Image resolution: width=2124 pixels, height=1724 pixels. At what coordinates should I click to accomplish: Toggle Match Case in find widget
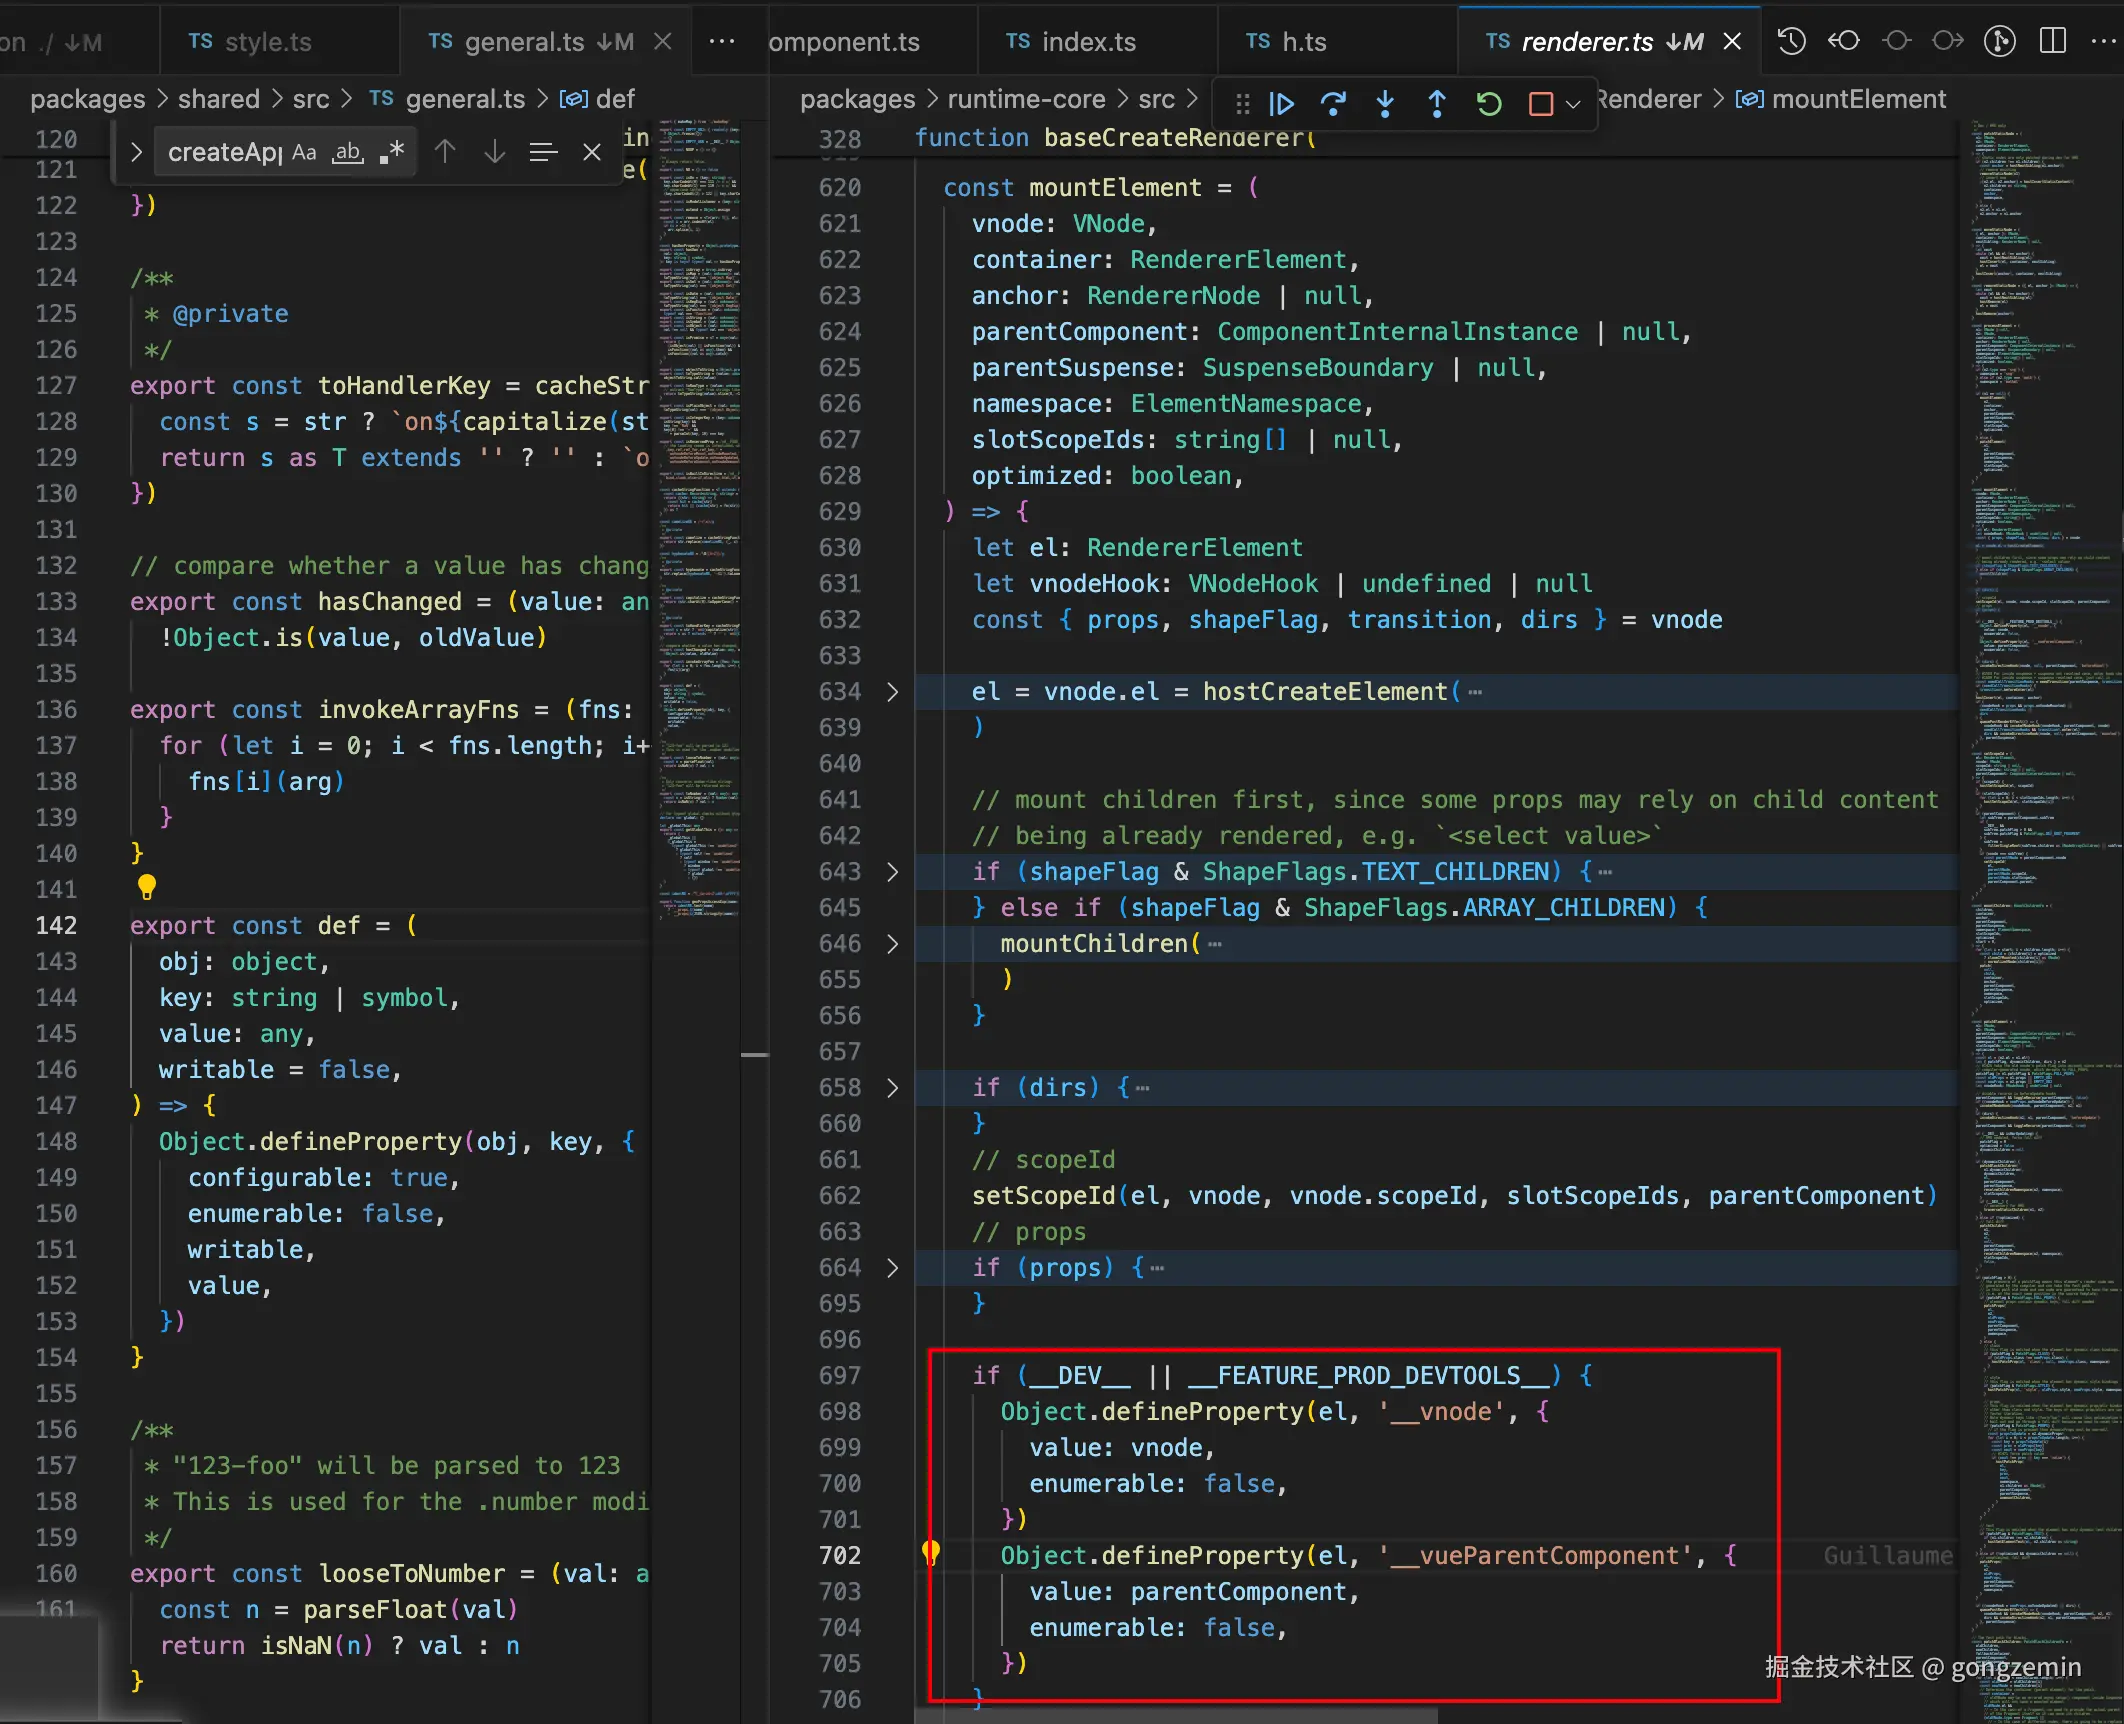(x=304, y=152)
